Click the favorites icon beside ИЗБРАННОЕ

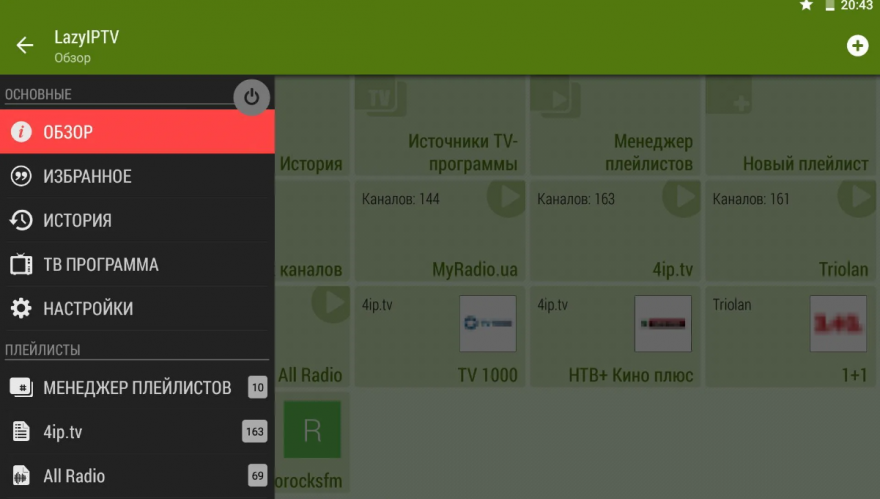click(x=21, y=176)
